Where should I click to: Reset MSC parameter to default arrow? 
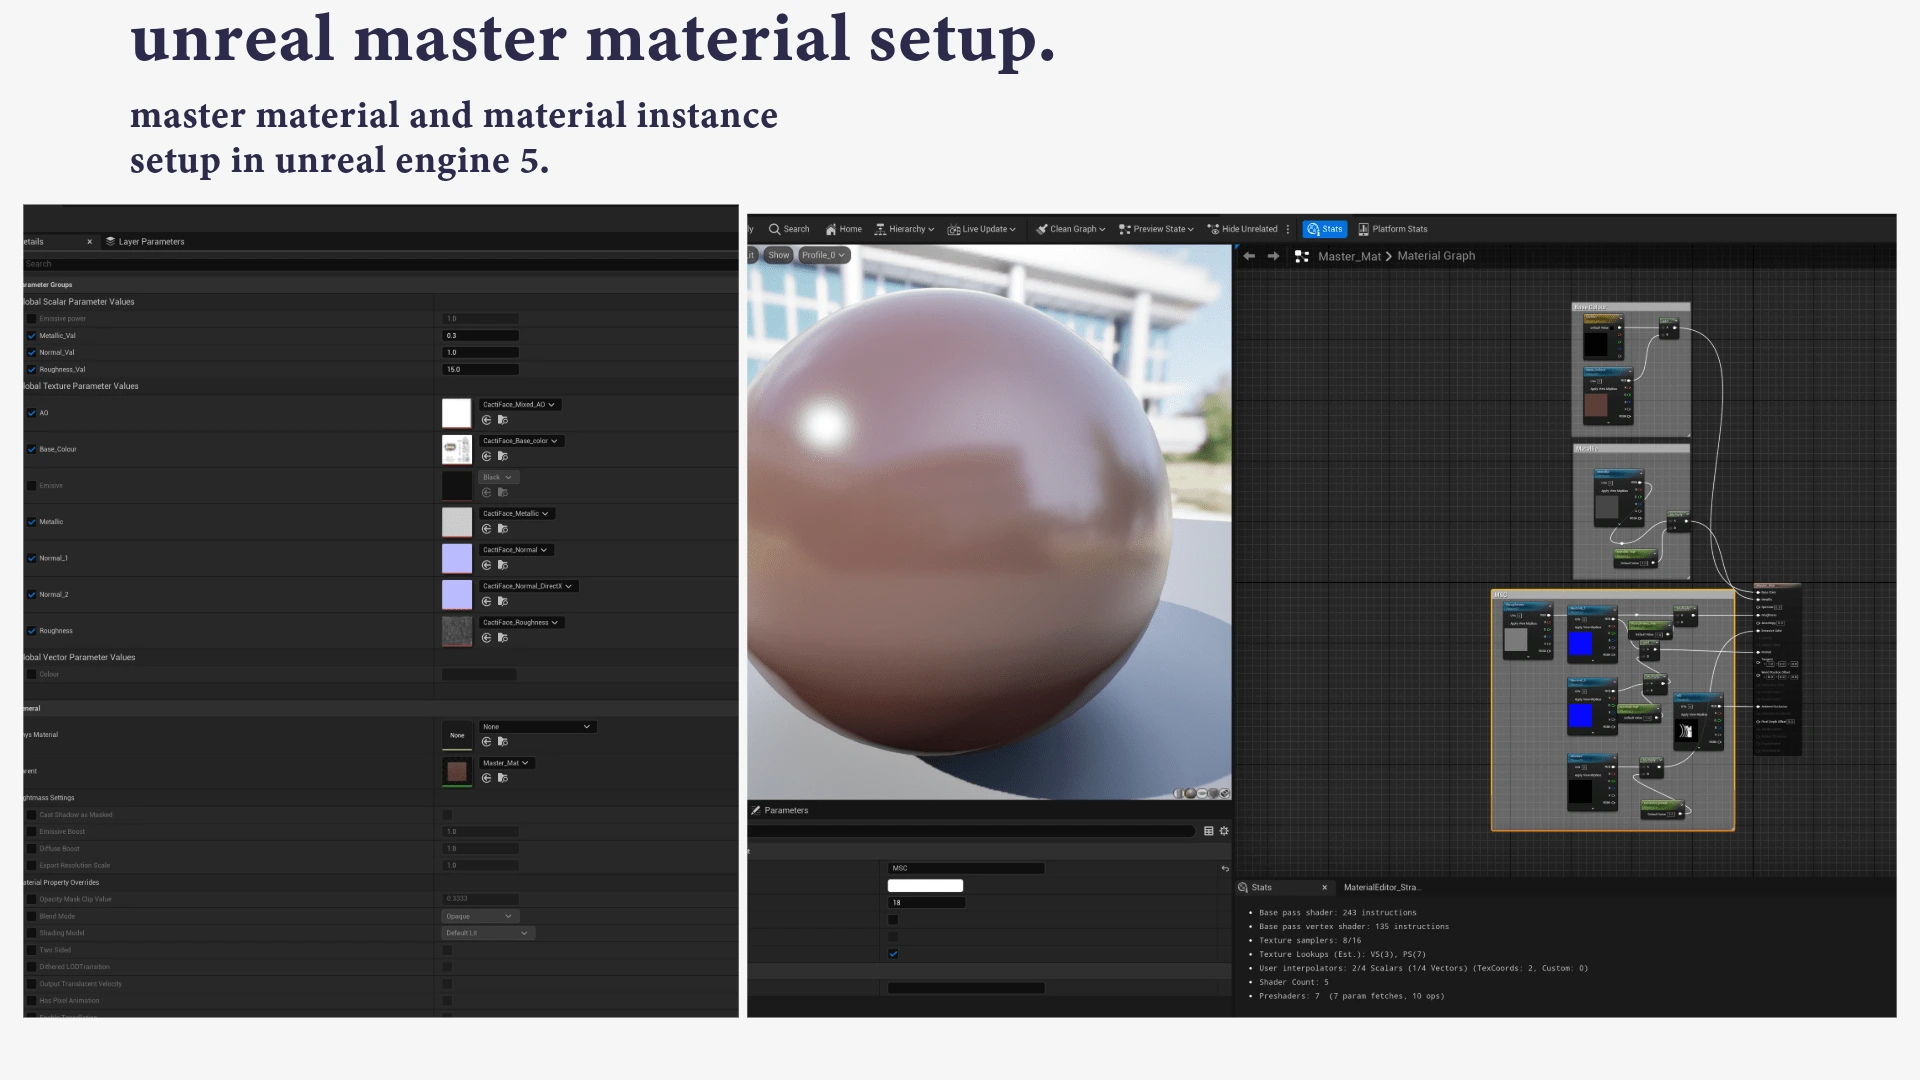click(x=1225, y=868)
